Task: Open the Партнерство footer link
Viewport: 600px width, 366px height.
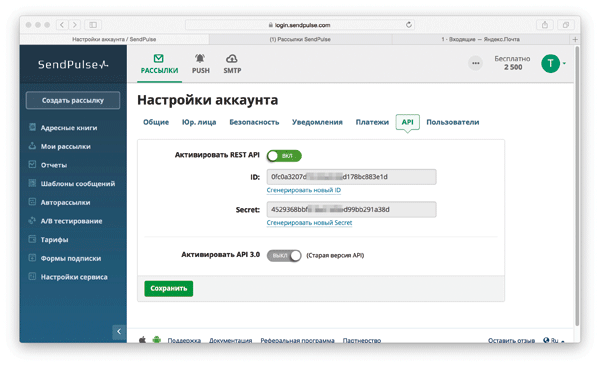Action: [362, 340]
